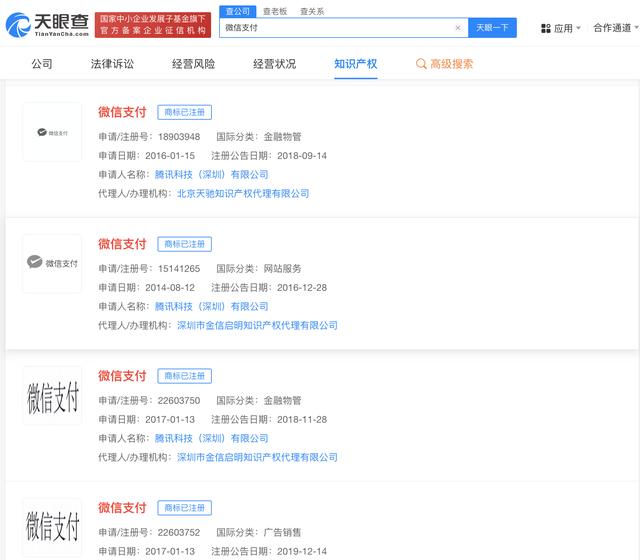Screen dimensions: 640x560
Task: Open 微信支付 title of trademark 22603750
Action: coord(122,376)
